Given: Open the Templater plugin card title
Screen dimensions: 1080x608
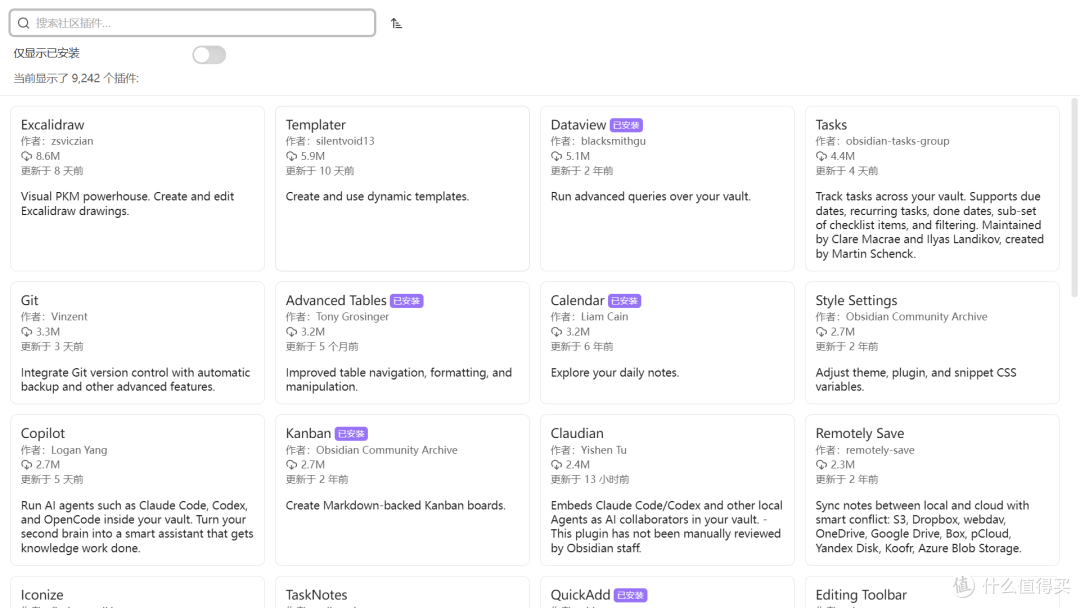Looking at the screenshot, I should pyautogui.click(x=315, y=125).
